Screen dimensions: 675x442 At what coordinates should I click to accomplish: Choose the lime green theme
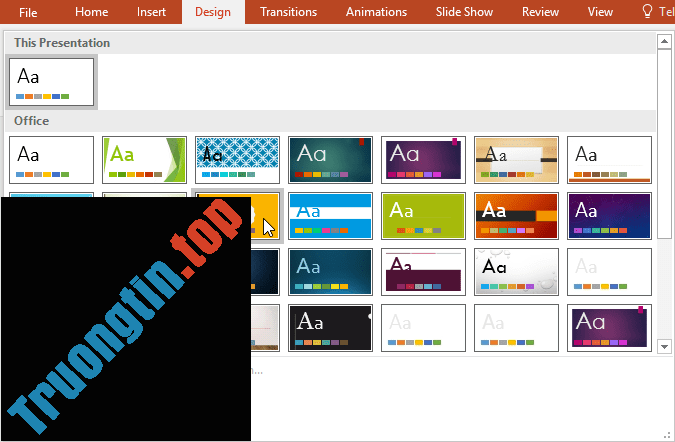pos(423,216)
